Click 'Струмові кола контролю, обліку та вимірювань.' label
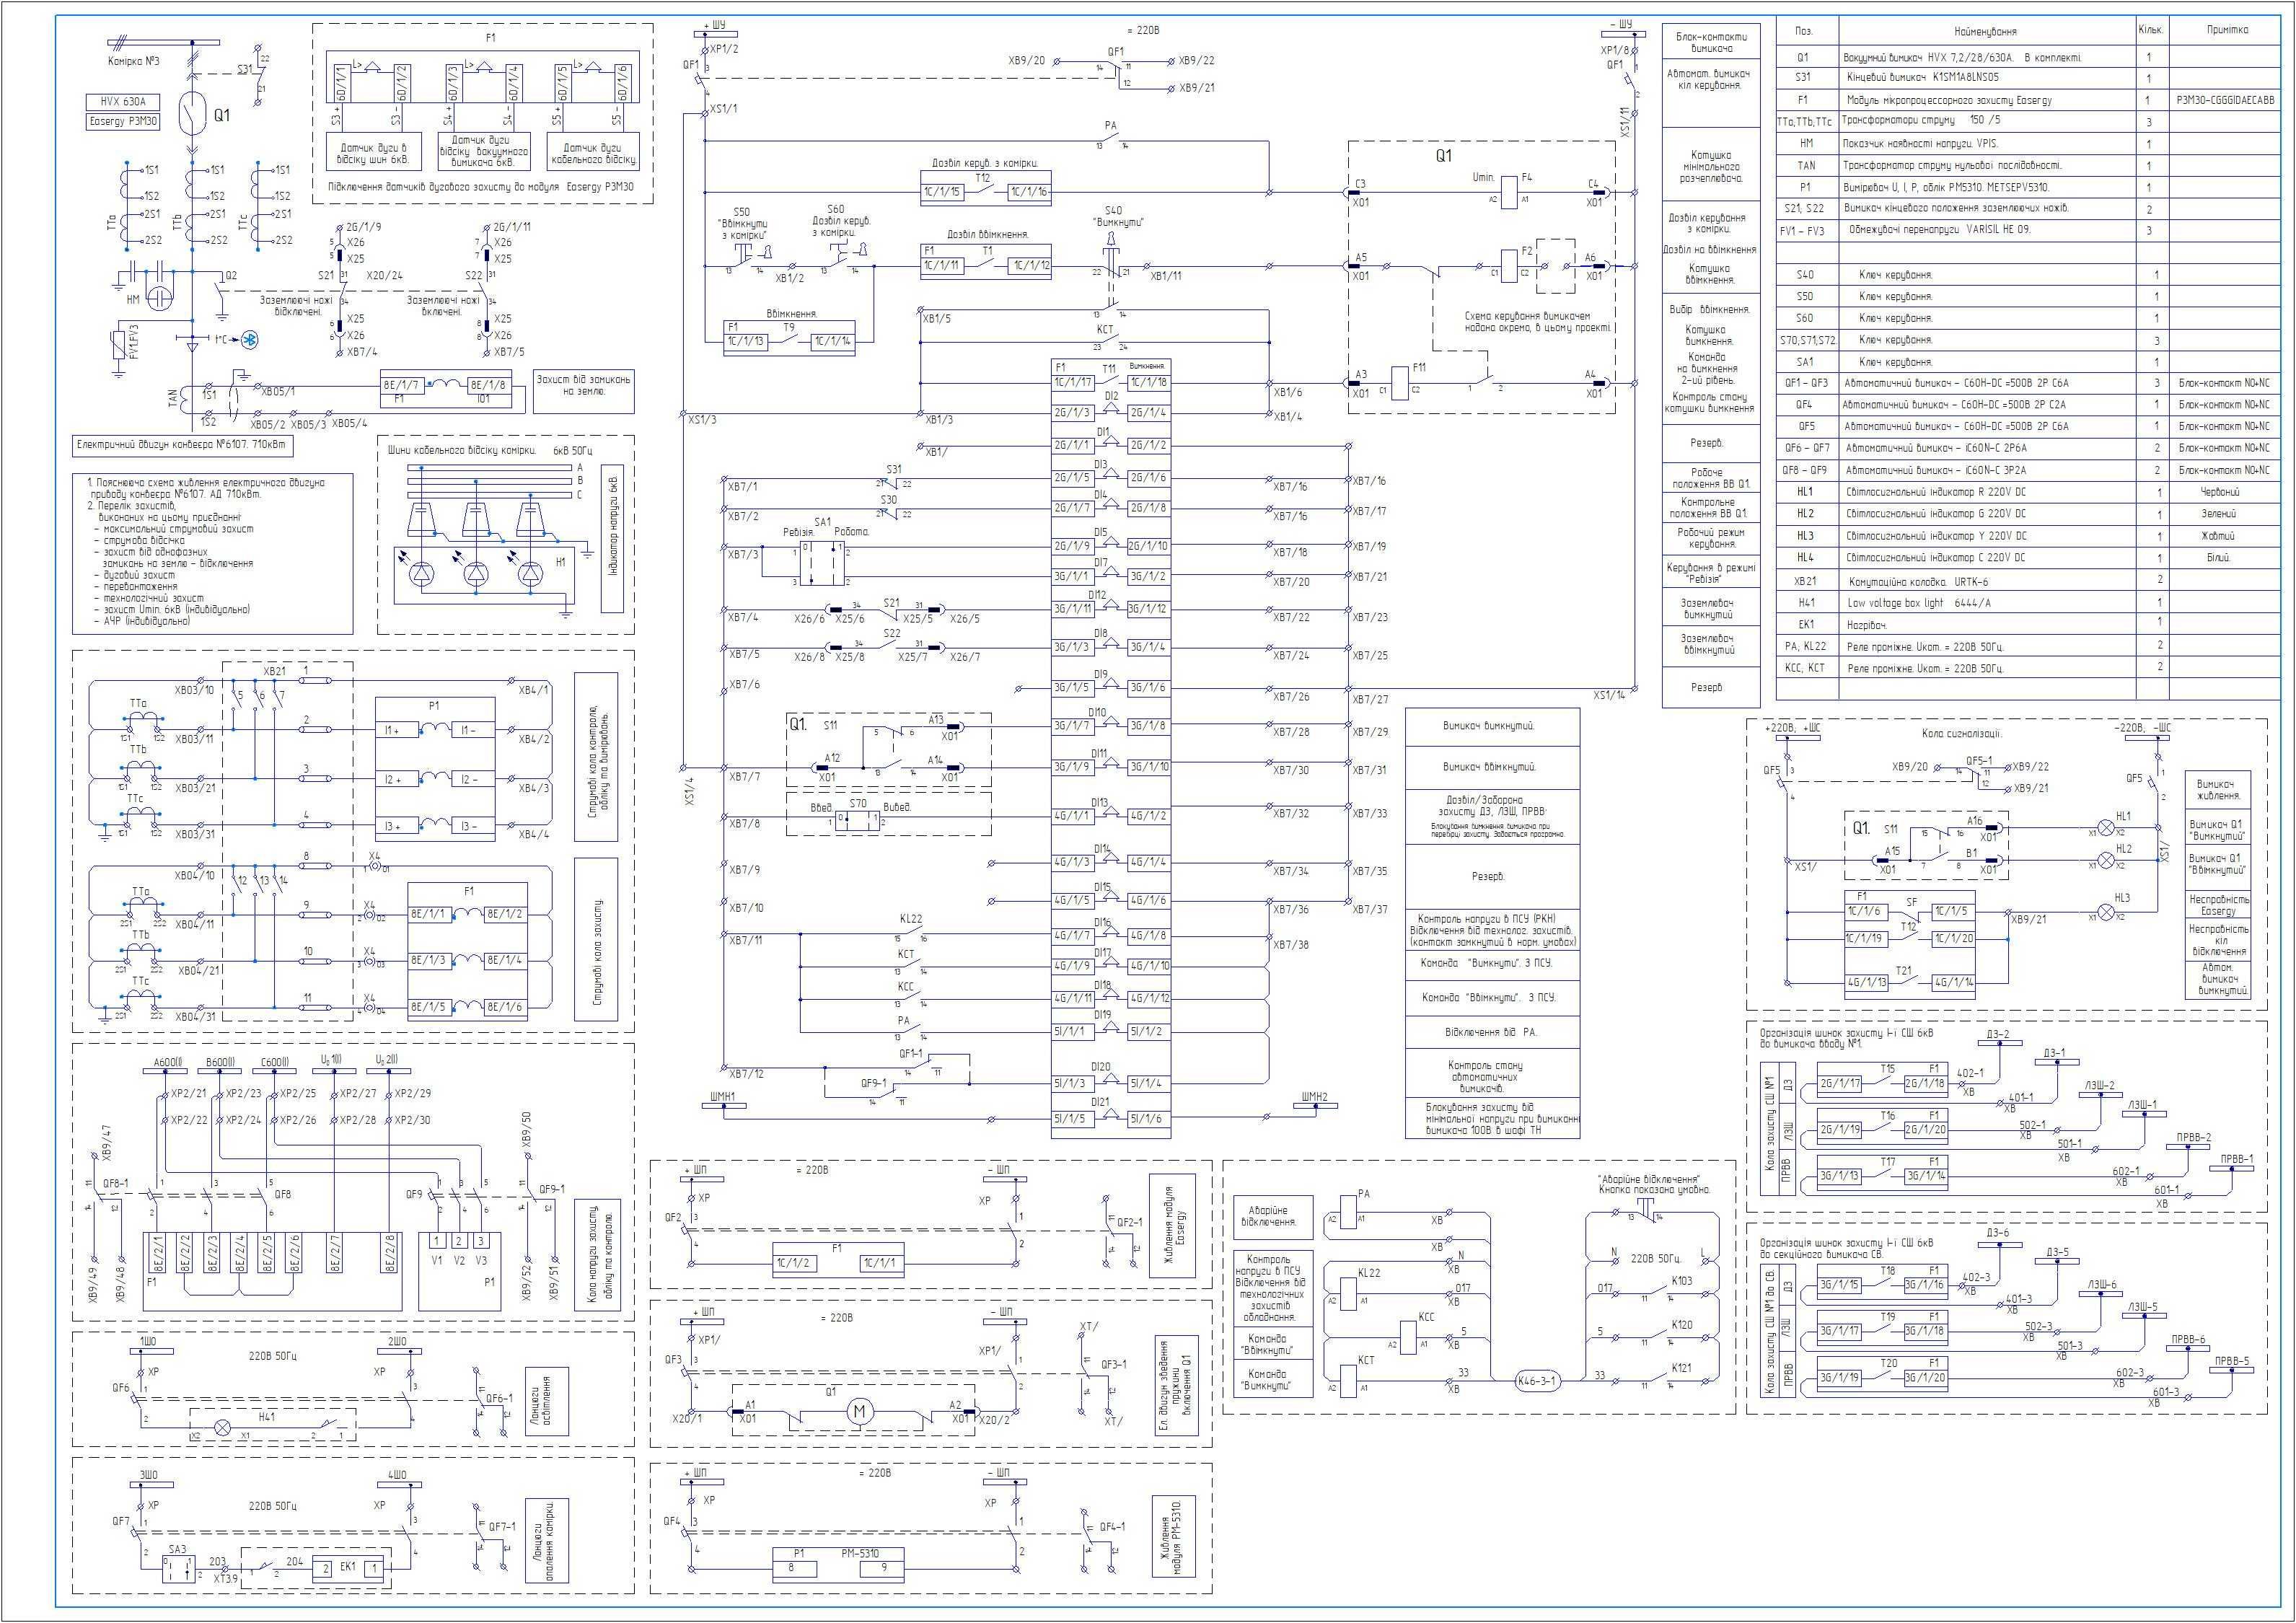The width and height of the screenshot is (2296, 1623). pyautogui.click(x=597, y=757)
